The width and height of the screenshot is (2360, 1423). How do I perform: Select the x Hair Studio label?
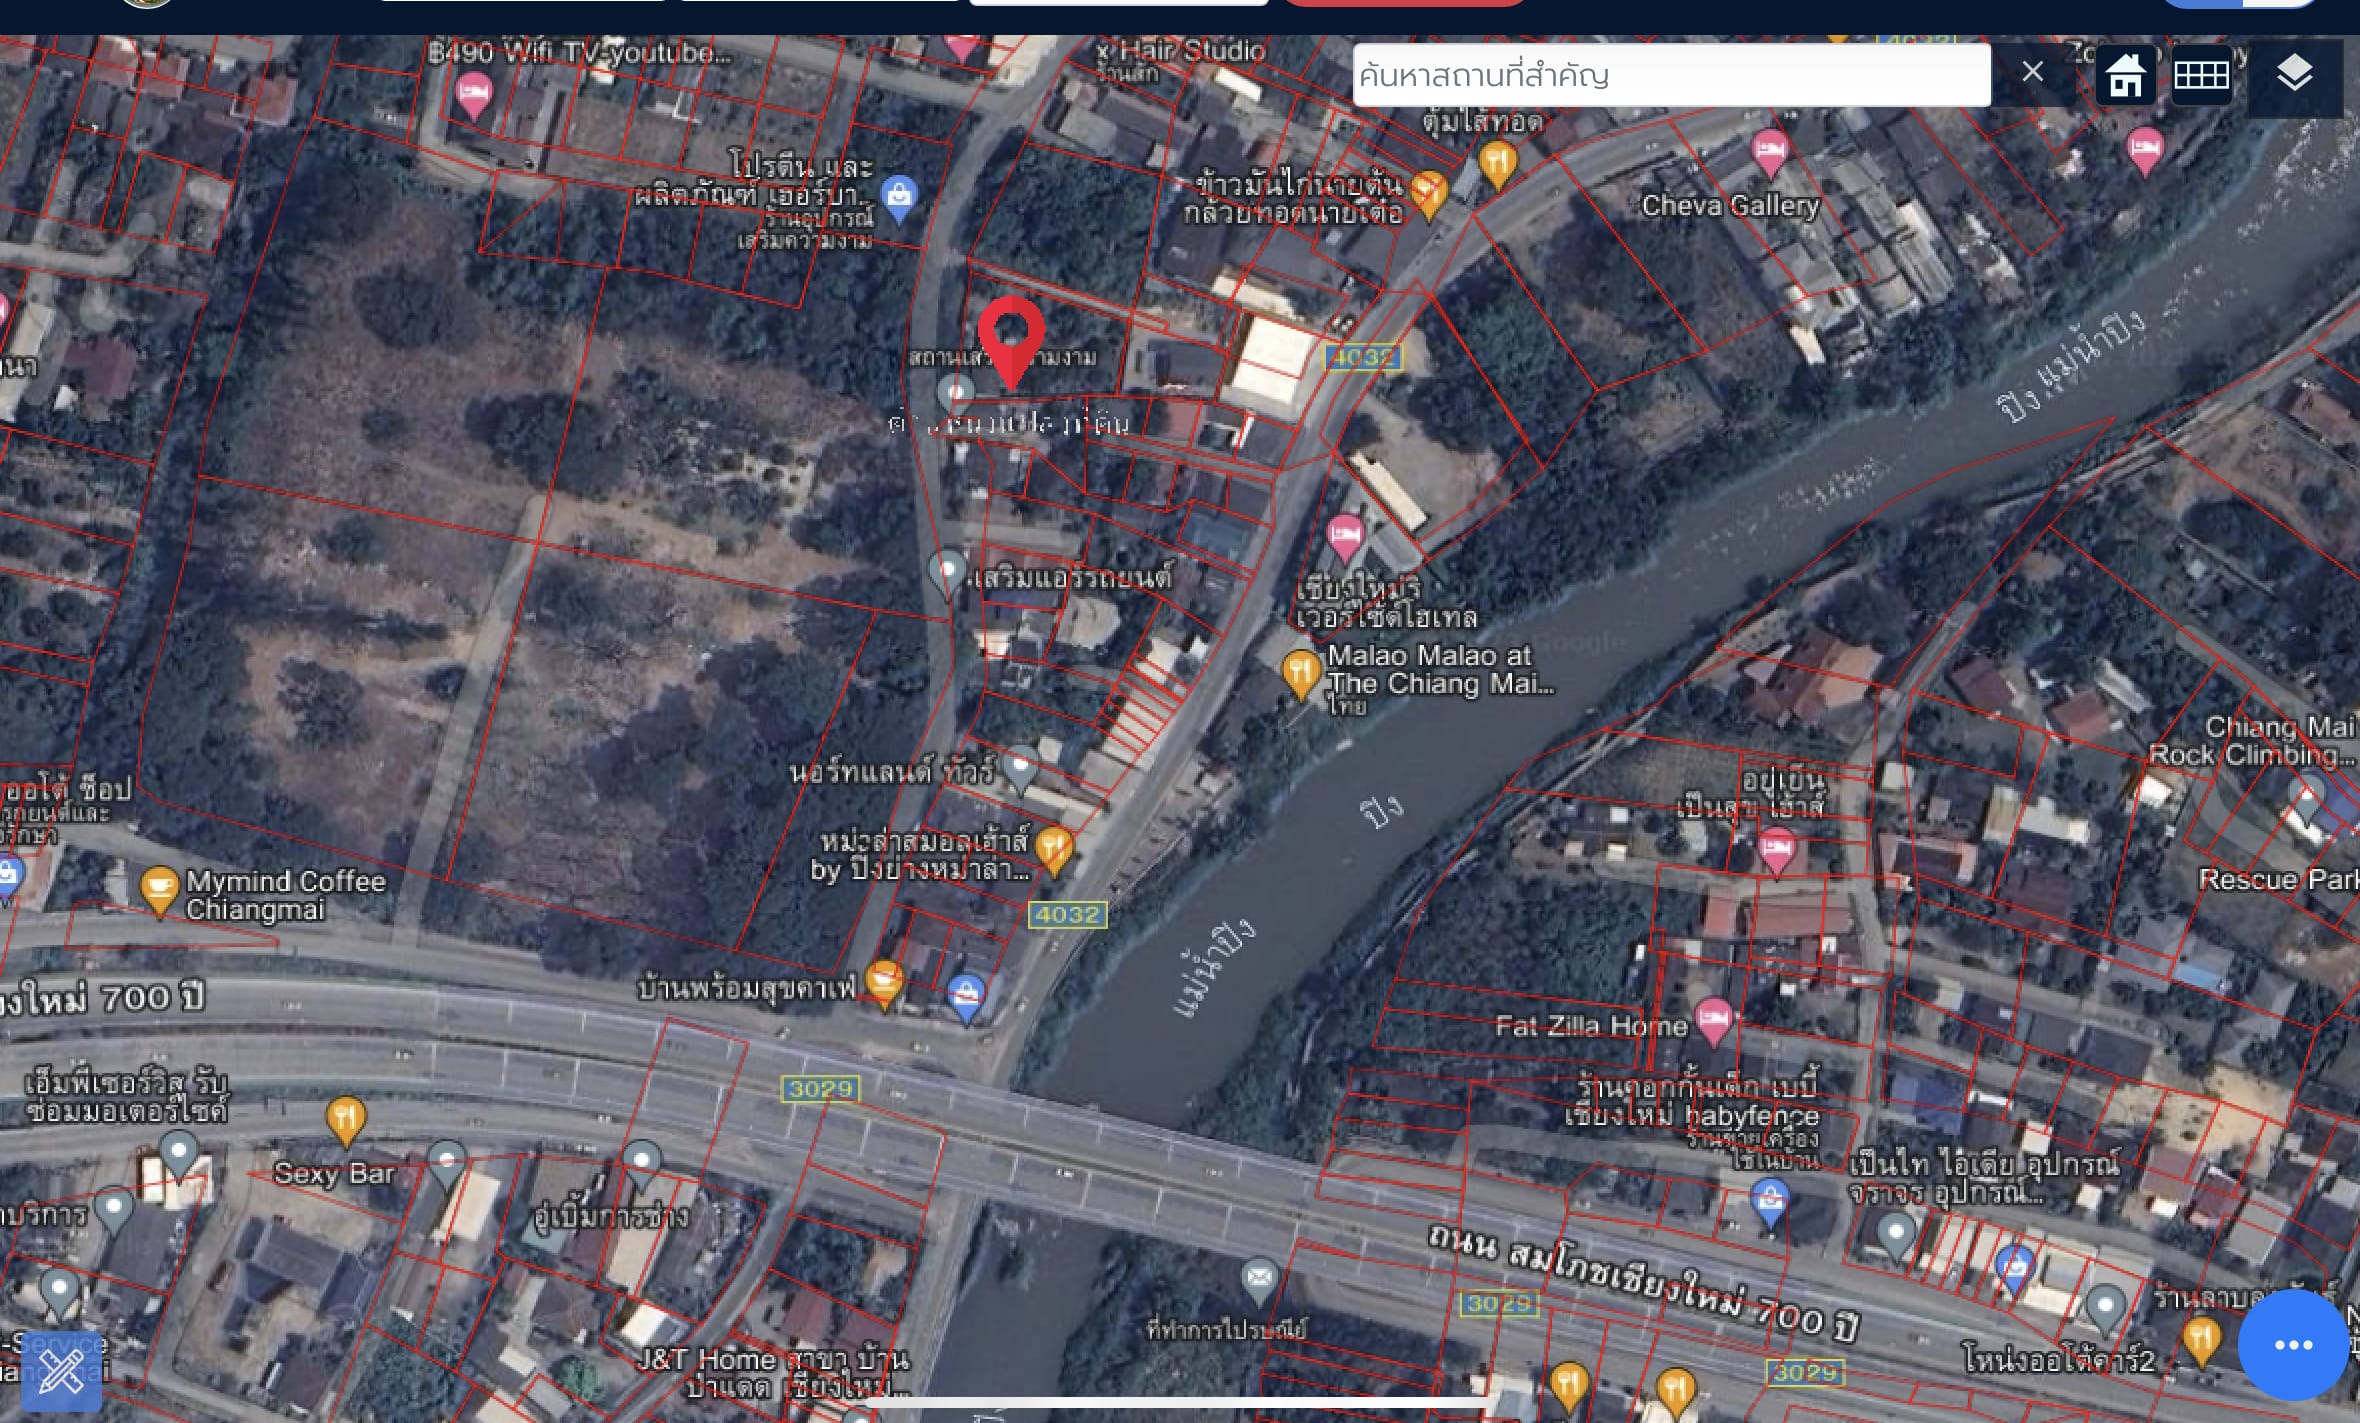coord(1182,51)
